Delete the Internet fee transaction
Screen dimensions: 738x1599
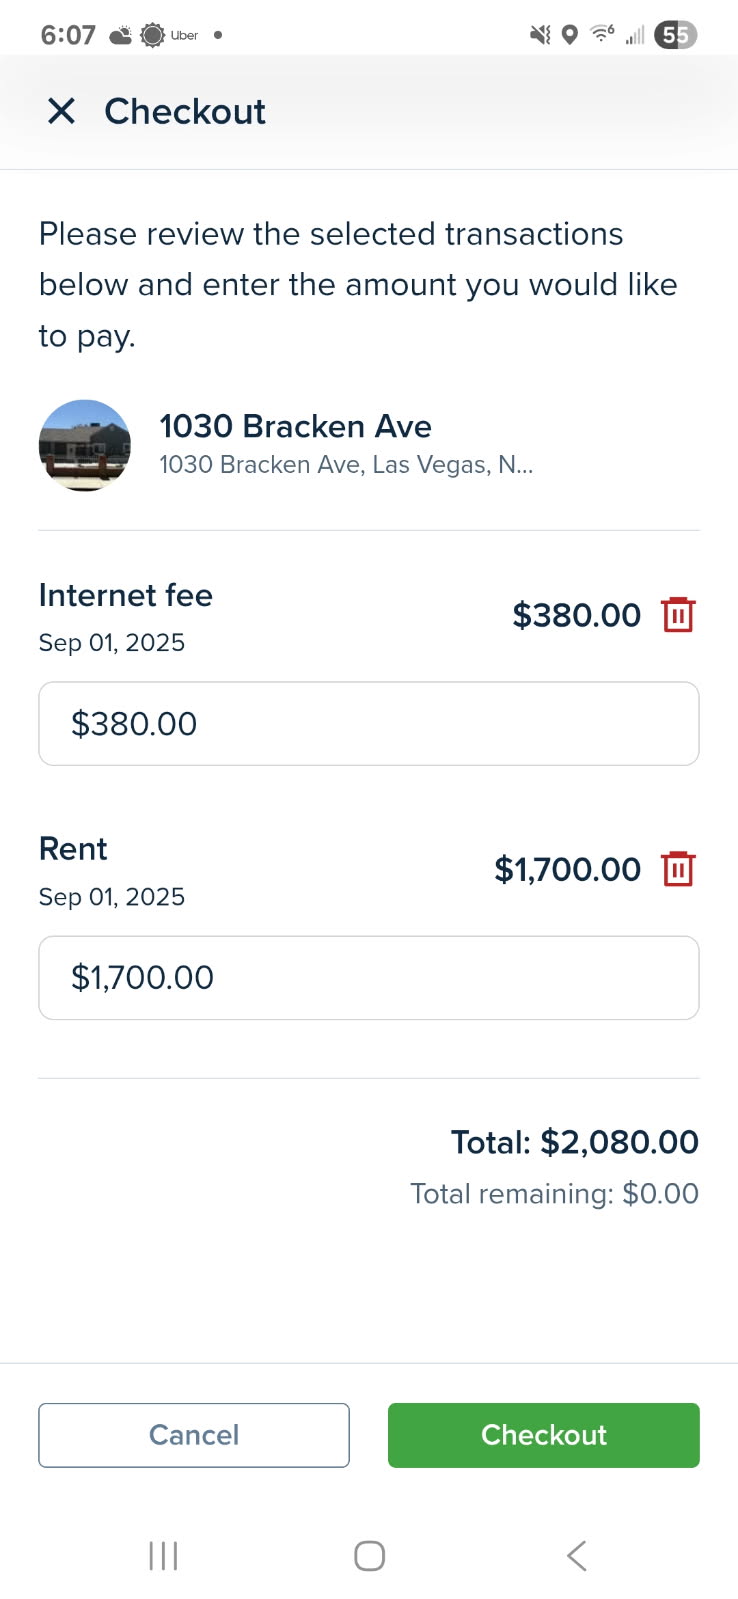(x=678, y=614)
